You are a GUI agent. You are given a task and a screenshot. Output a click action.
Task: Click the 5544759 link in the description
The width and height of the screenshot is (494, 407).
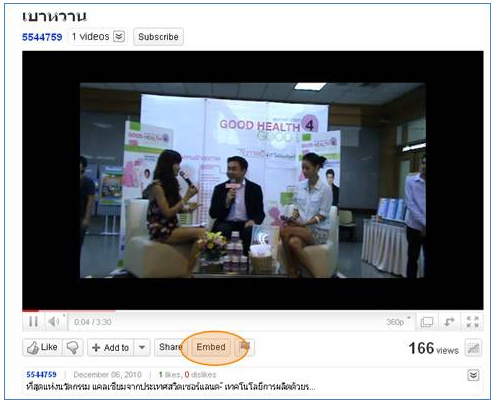[41, 375]
